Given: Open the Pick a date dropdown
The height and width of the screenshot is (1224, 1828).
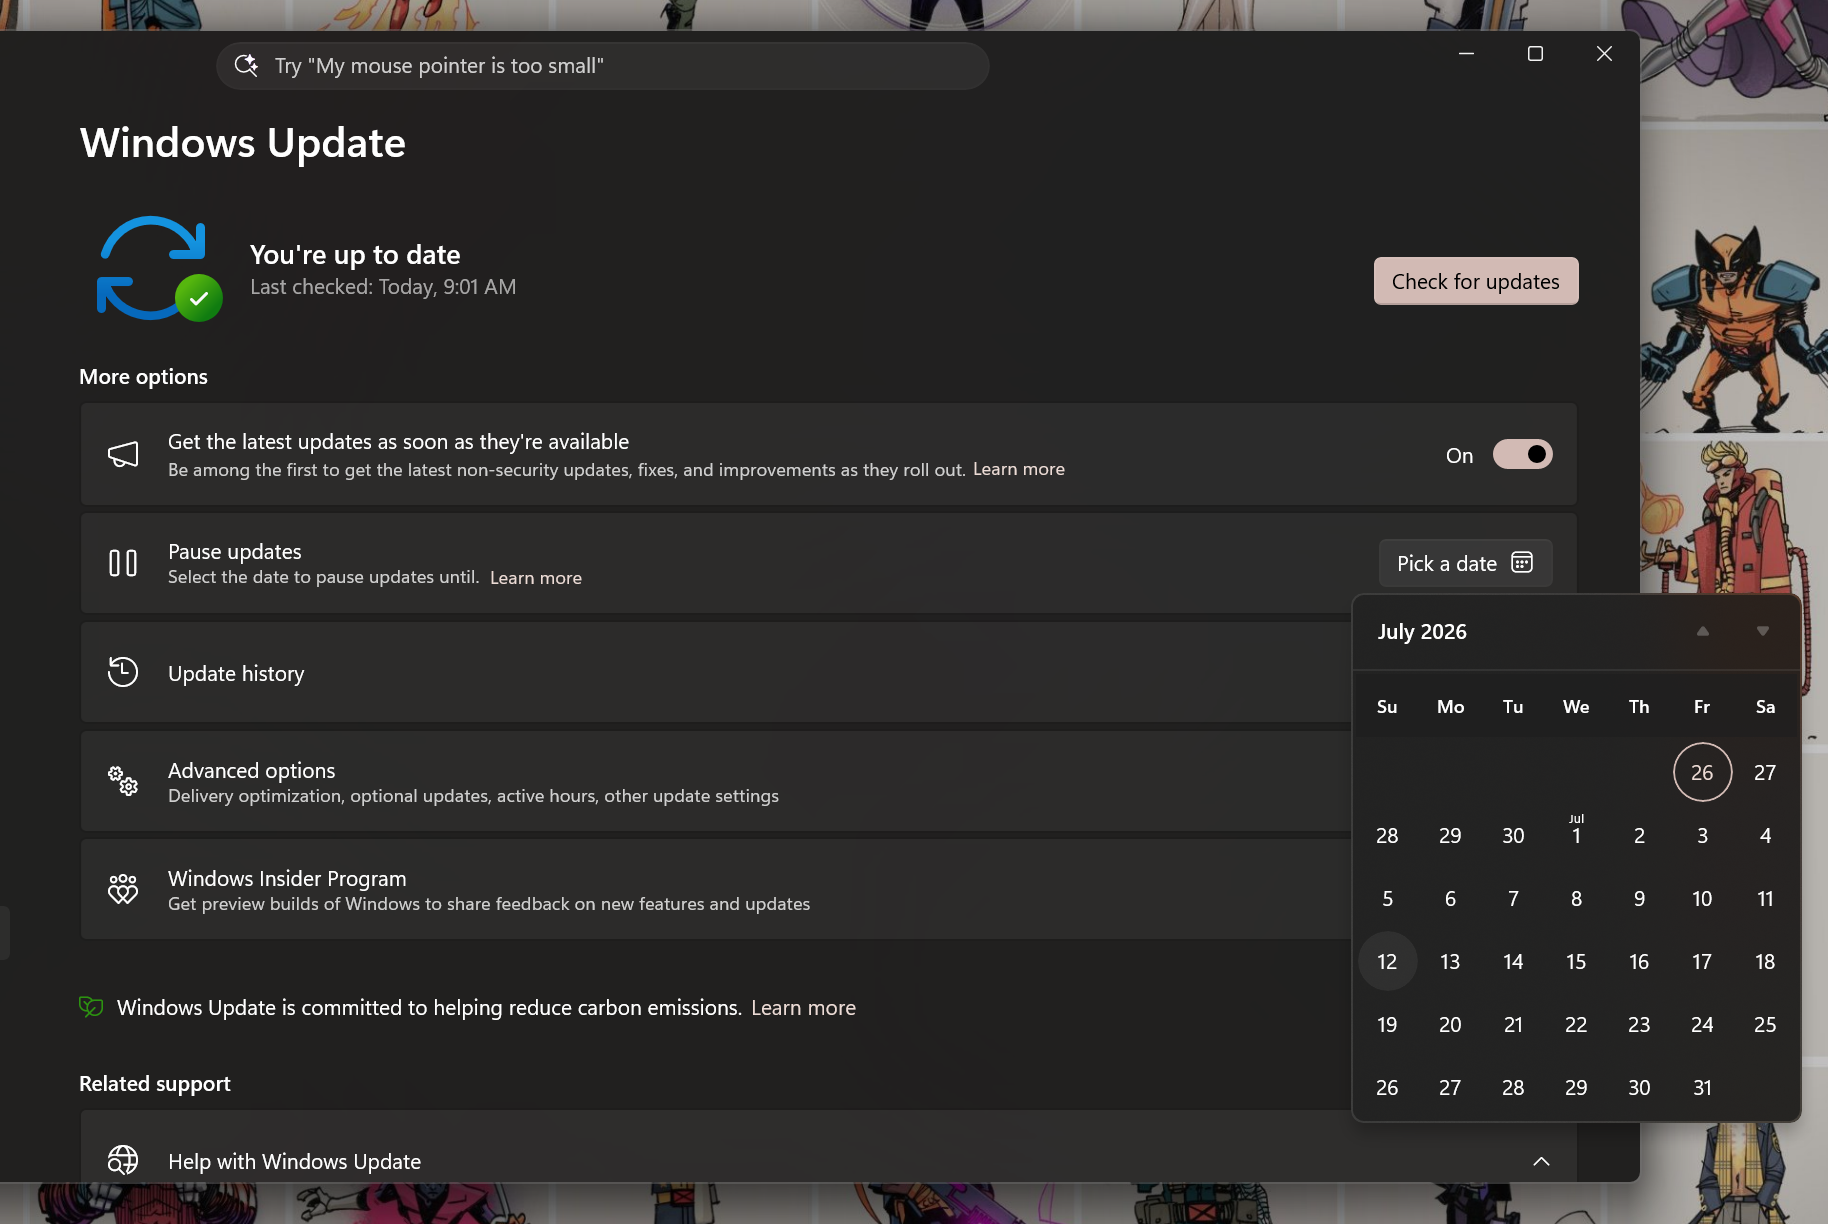Looking at the screenshot, I should (1465, 563).
